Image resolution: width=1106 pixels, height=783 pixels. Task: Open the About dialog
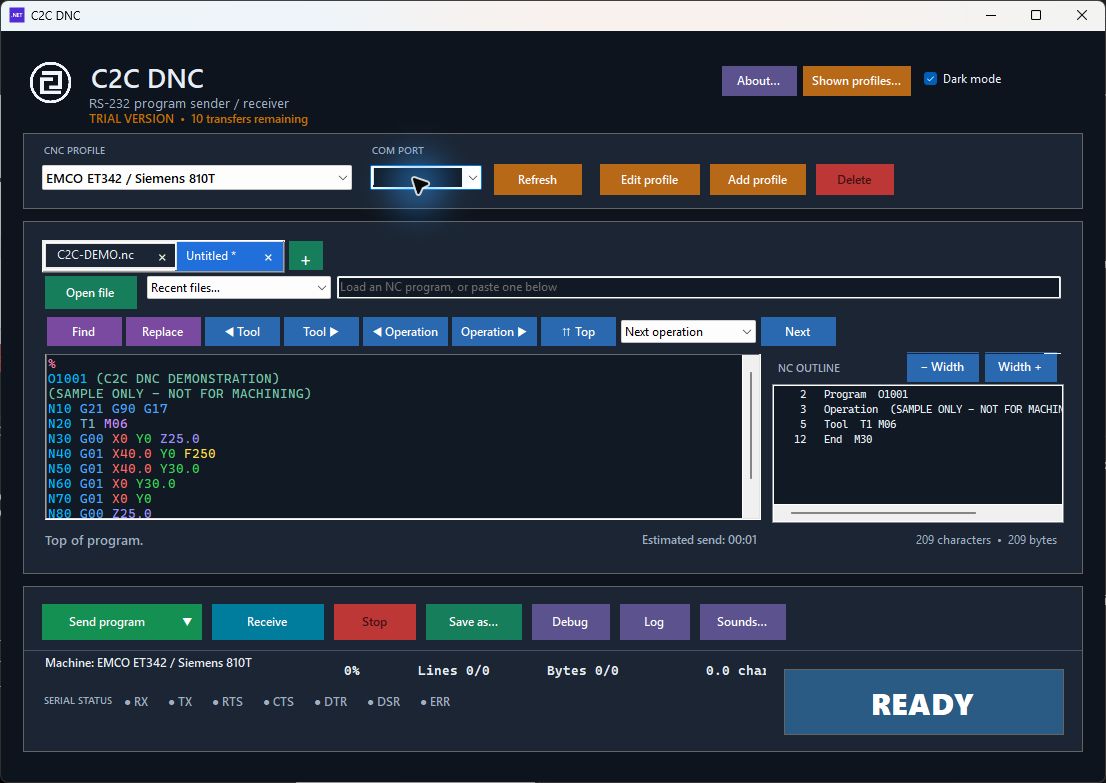coord(759,81)
